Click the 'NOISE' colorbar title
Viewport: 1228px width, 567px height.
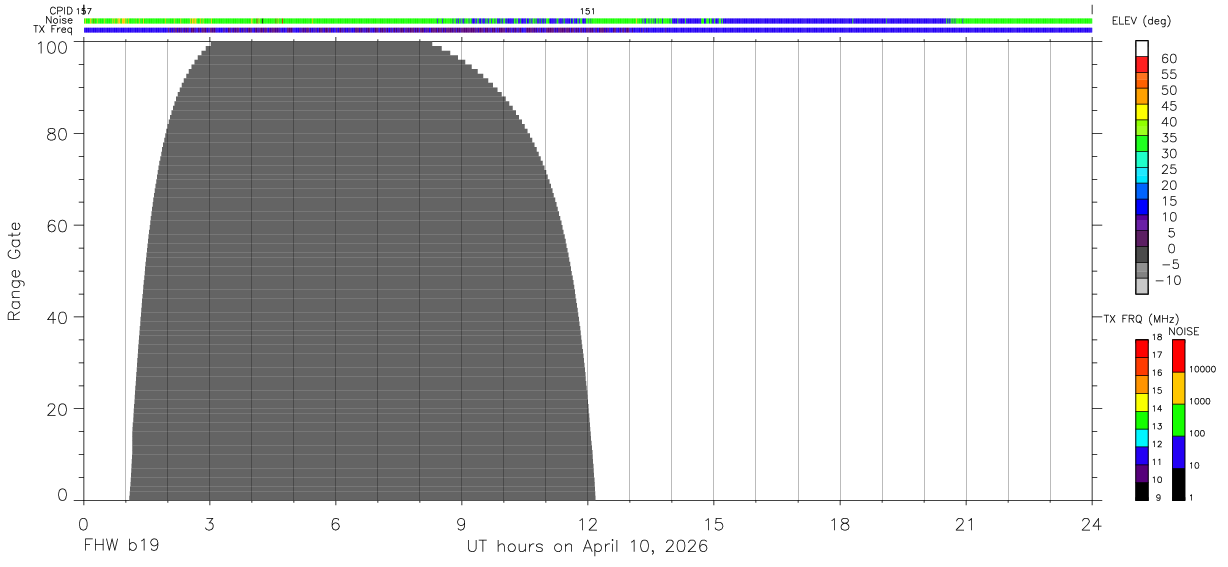(1183, 331)
